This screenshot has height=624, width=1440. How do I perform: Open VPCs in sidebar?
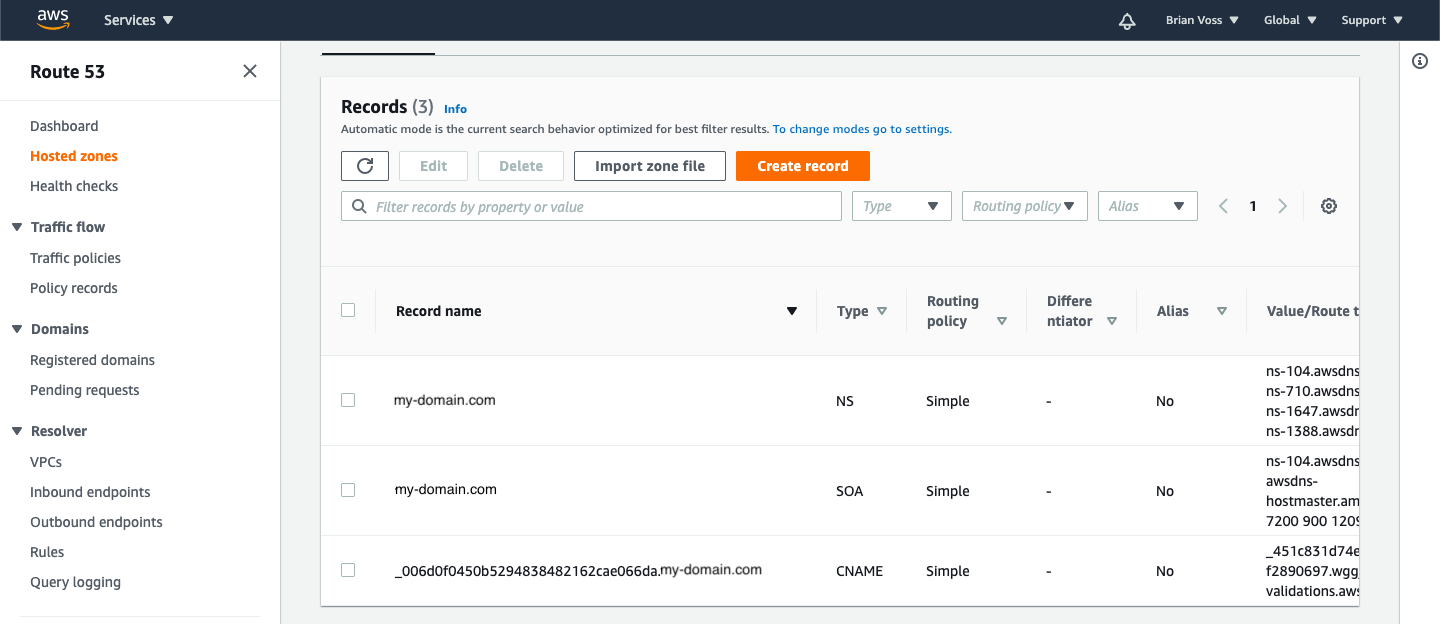[46, 462]
